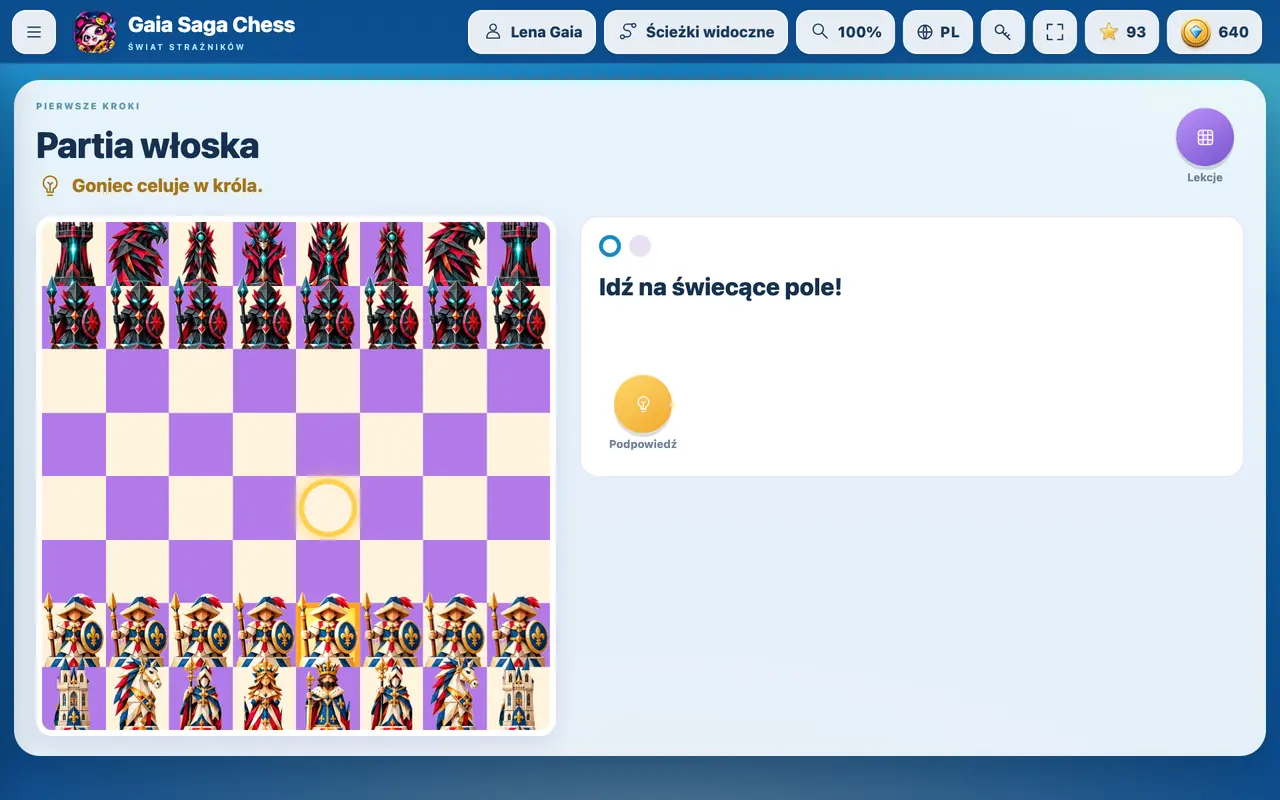Click the 'Idź na świecące pole!' instruction
This screenshot has height=800, width=1280.
(720, 287)
